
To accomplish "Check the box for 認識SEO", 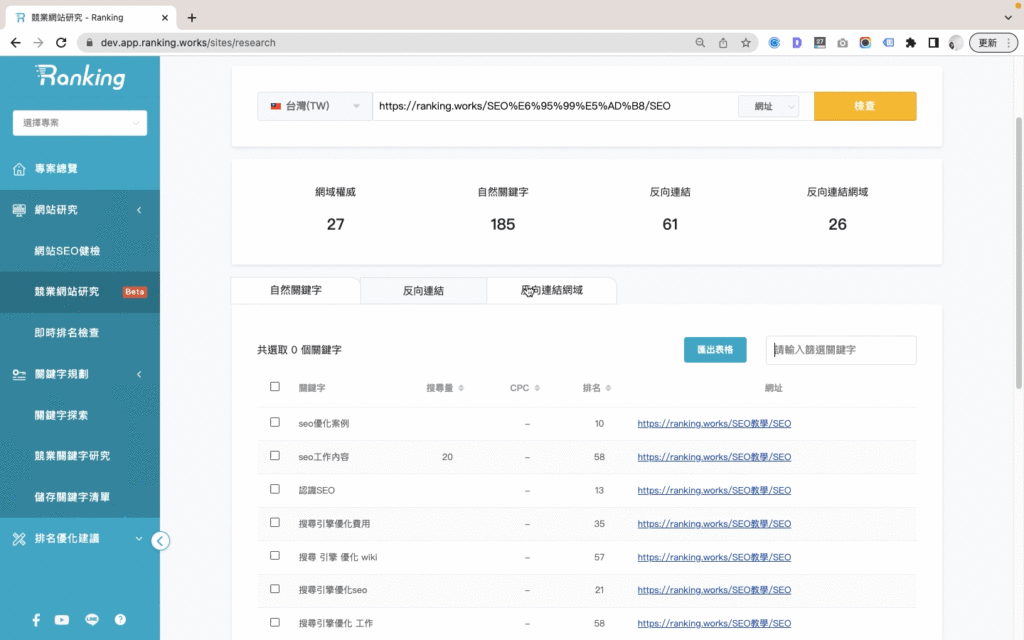I will click(x=275, y=489).
